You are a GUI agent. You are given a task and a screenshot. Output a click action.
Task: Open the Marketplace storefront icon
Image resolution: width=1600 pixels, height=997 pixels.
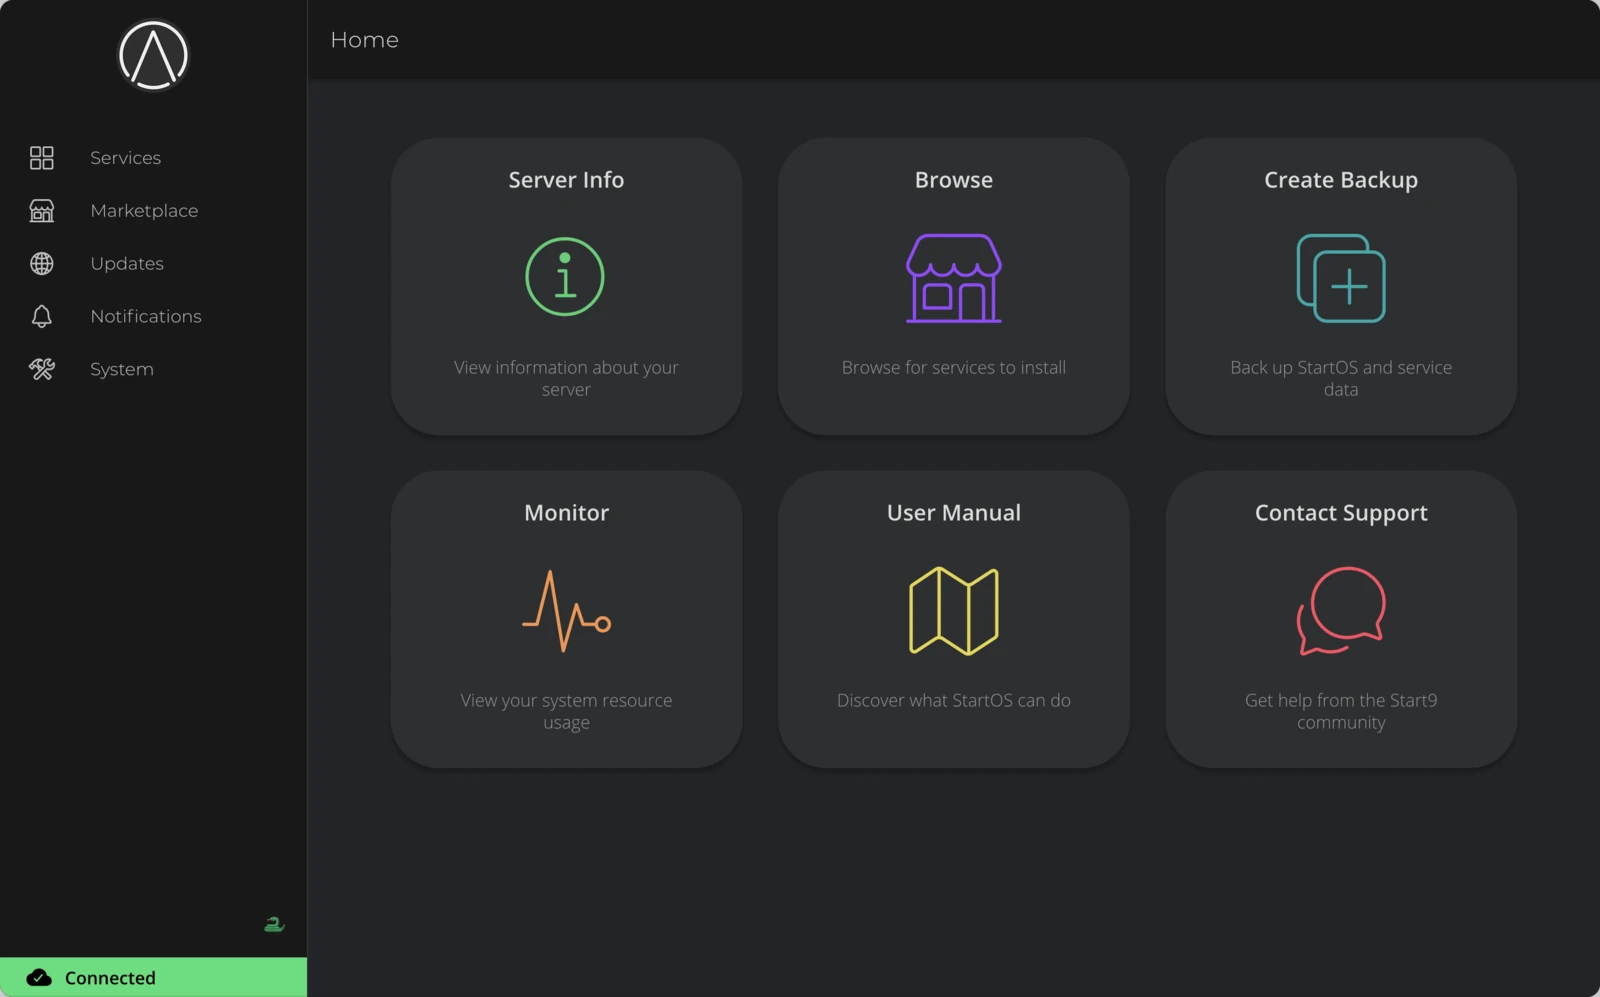point(41,210)
